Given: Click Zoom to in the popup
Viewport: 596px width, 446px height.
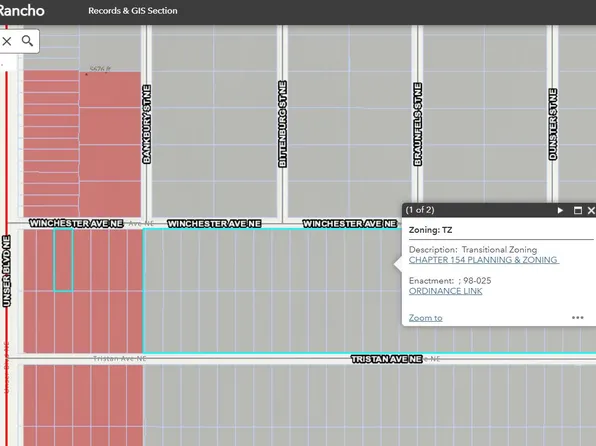Looking at the screenshot, I should [425, 318].
